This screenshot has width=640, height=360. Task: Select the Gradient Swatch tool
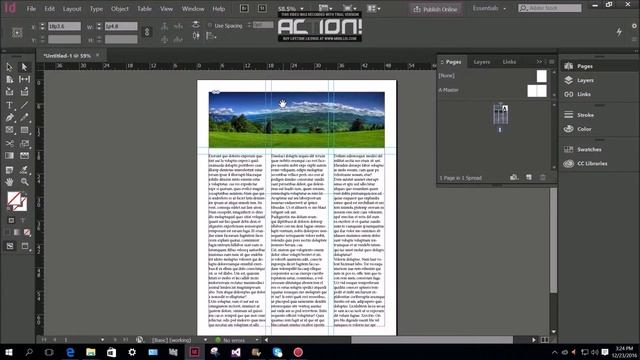[9, 156]
